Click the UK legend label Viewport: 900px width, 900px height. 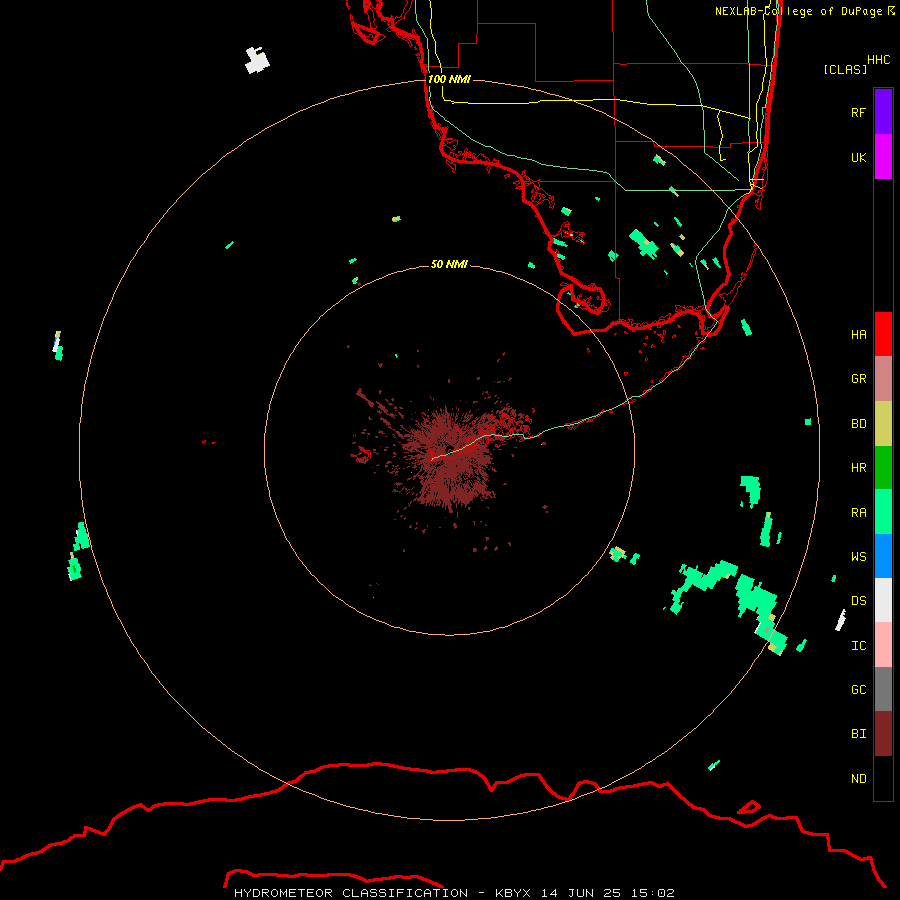coord(858,157)
